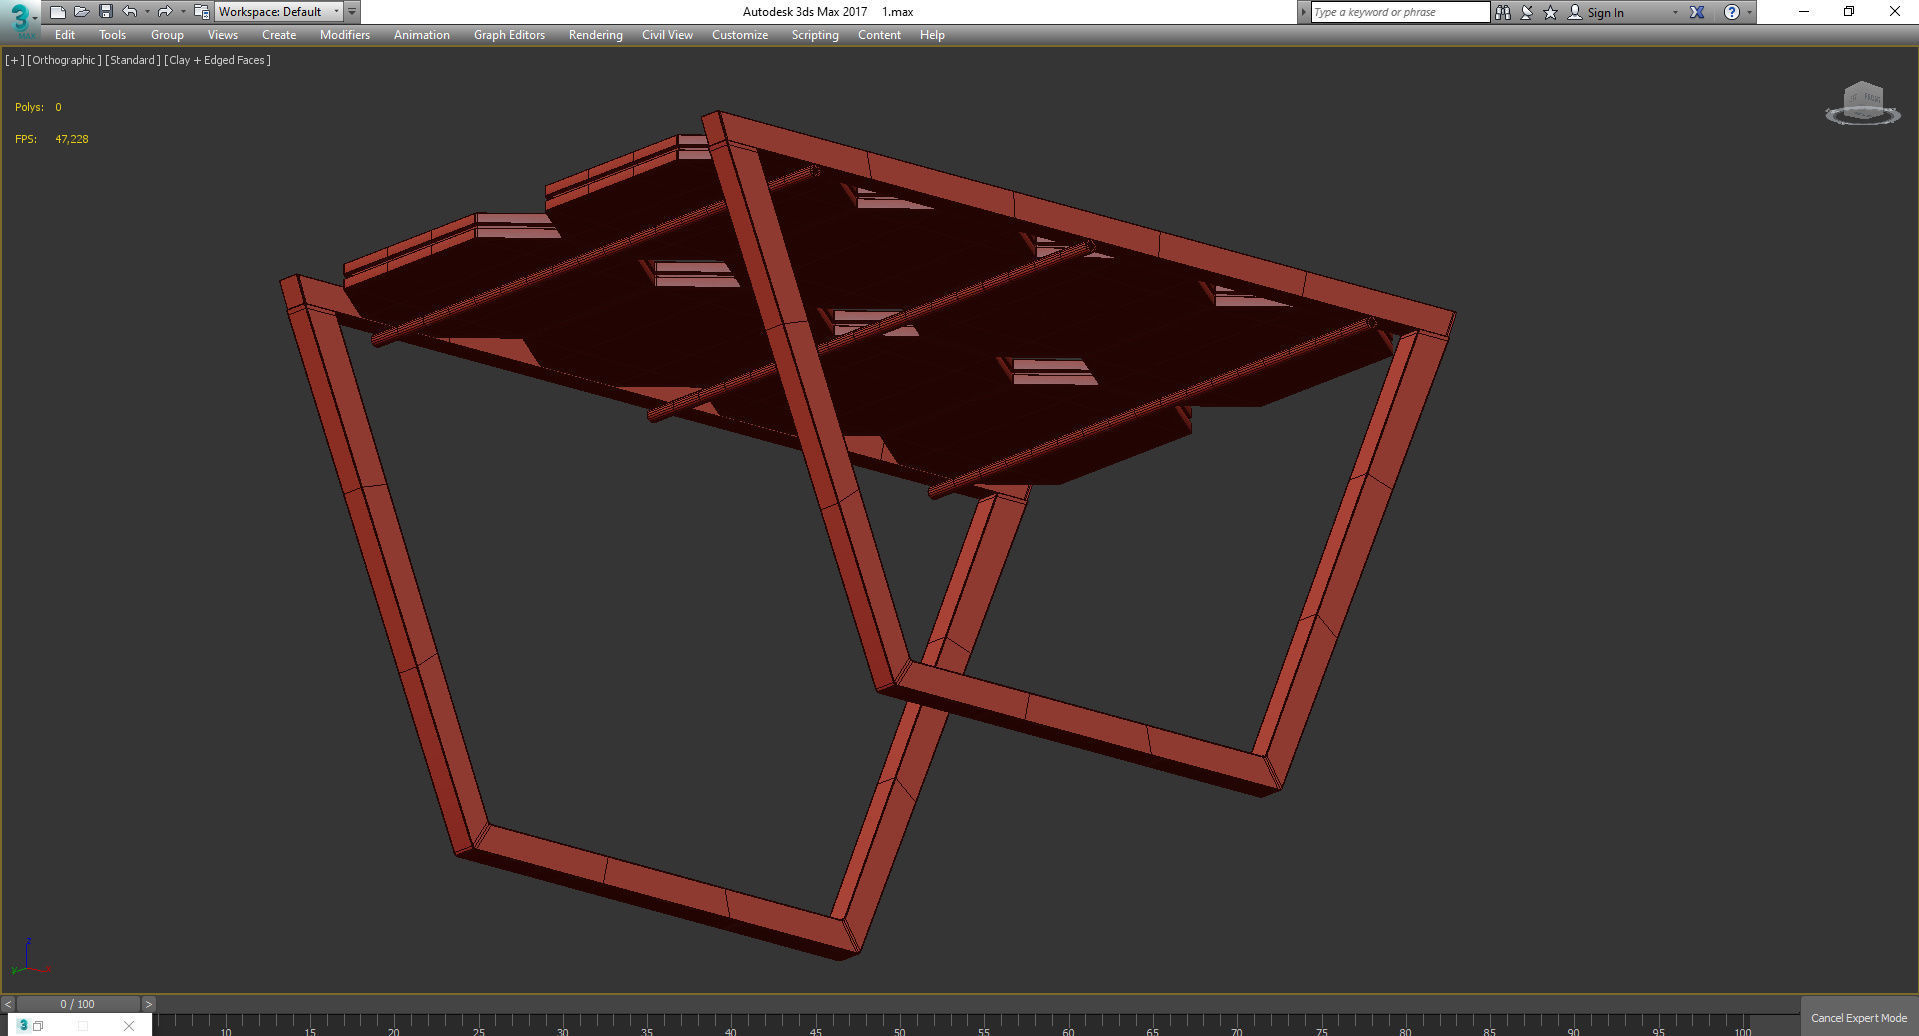Click the Open File folder icon
This screenshot has width=1919, height=1036.
[81, 12]
